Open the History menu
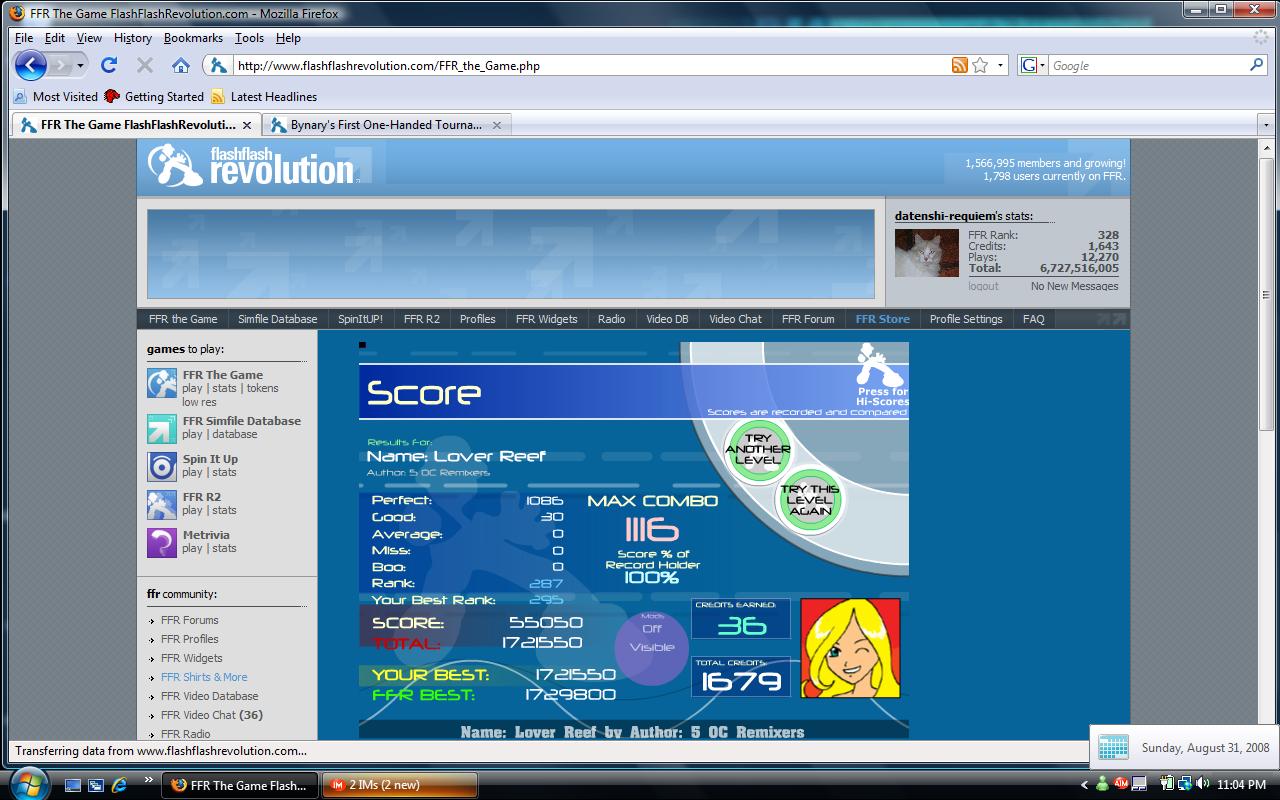1280x800 pixels. click(x=133, y=38)
